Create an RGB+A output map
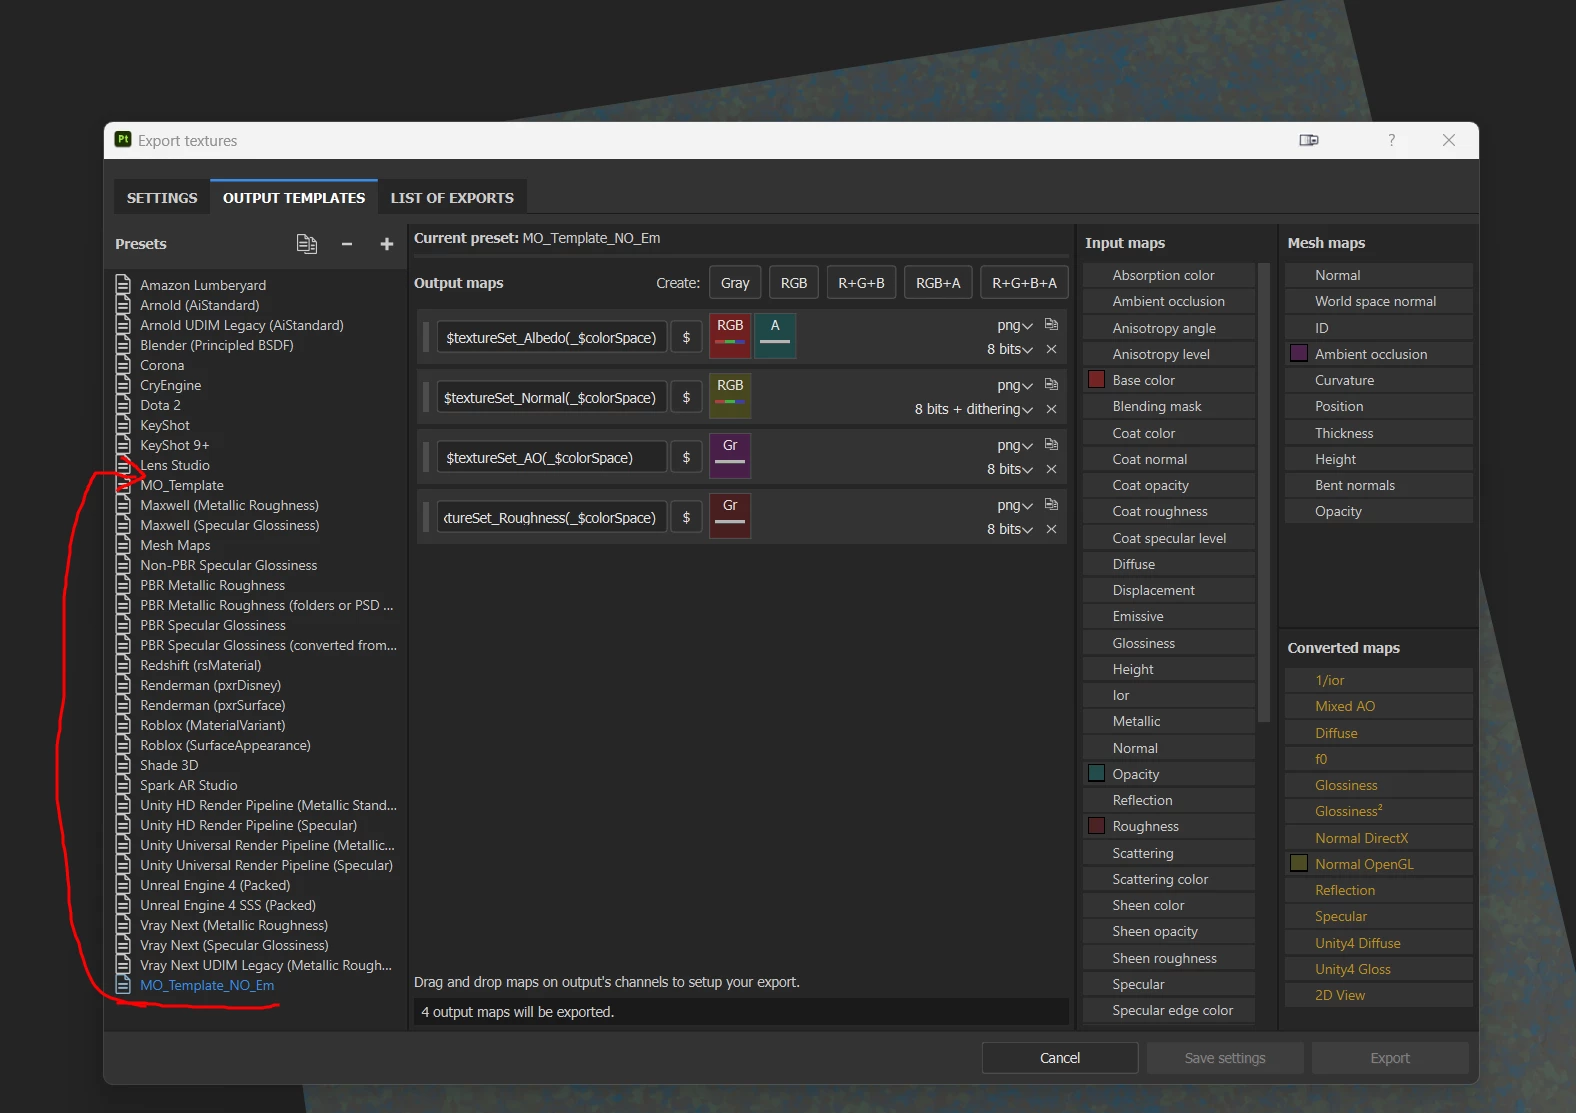 pos(938,283)
